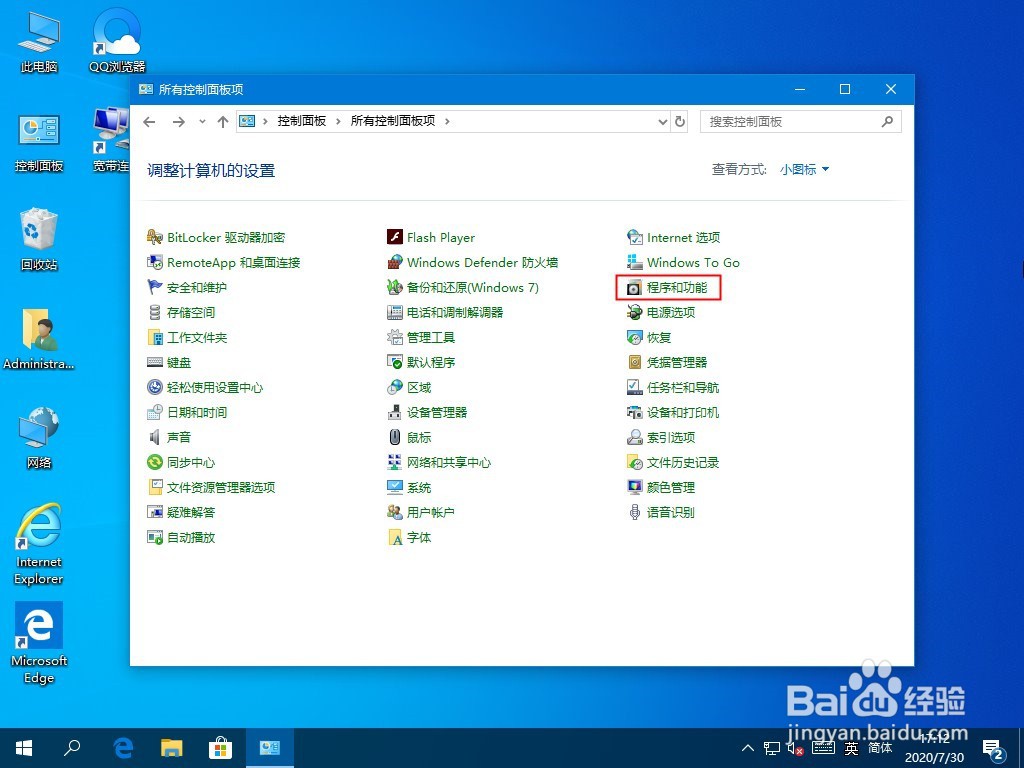1024x768 pixels.
Task: Expand chevron after 所有控制面板项 breadcrumb
Action: [x=447, y=121]
